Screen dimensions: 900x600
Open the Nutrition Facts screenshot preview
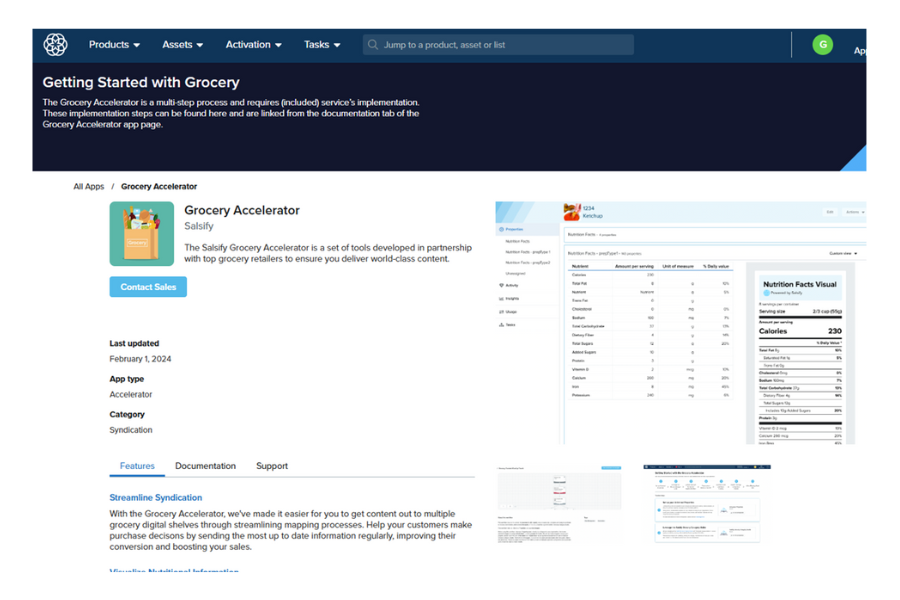(x=680, y=323)
